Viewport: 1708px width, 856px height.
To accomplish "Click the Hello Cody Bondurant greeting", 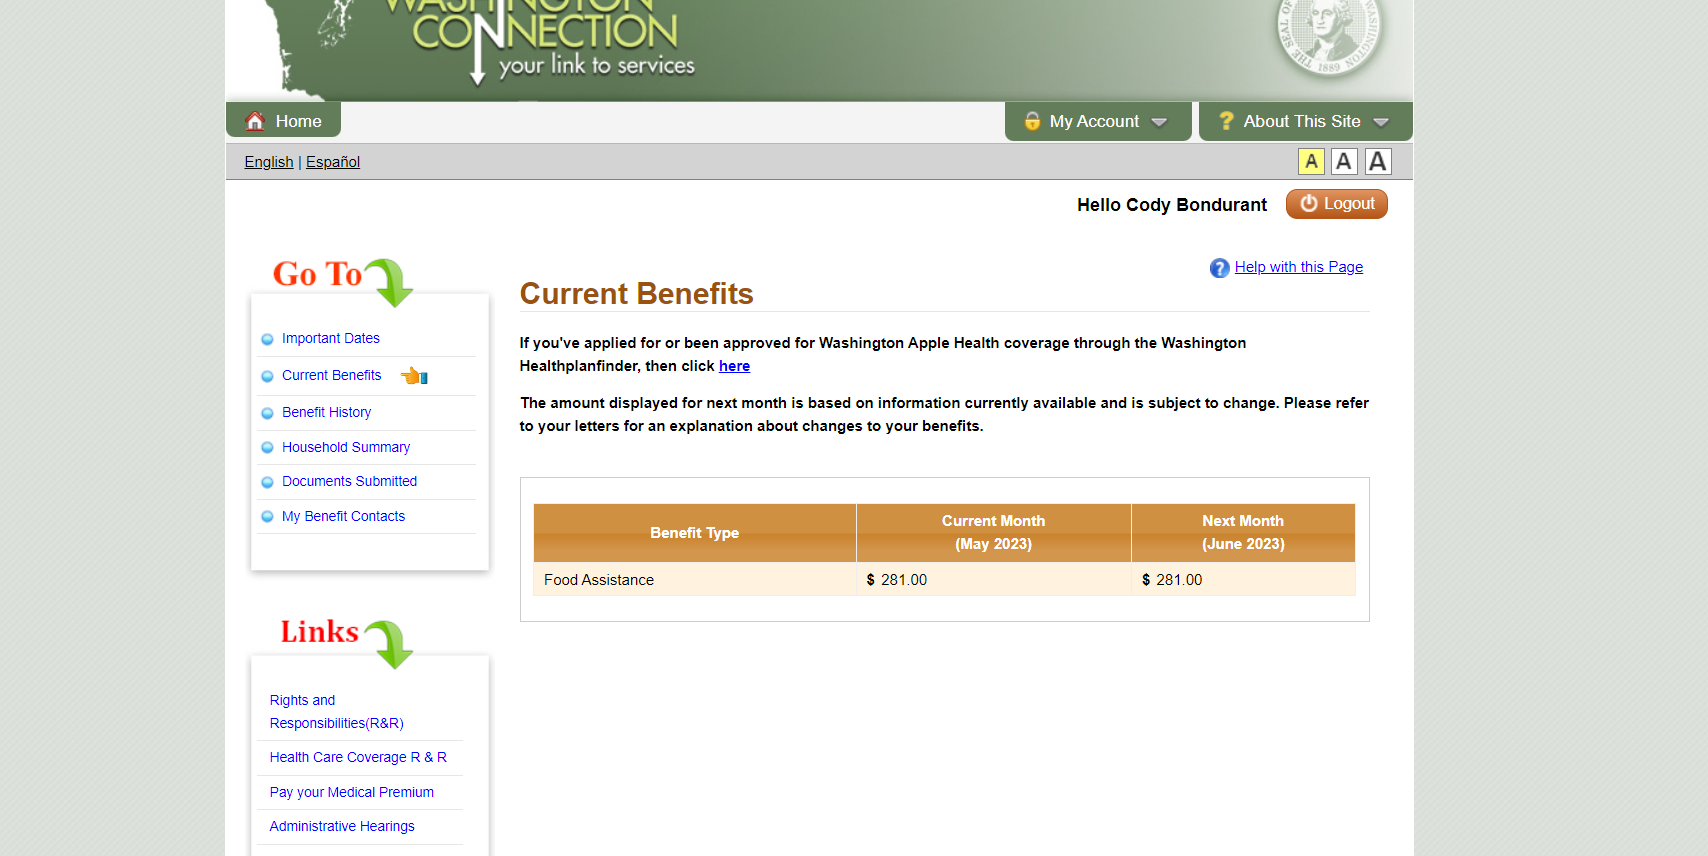I will click(1172, 205).
